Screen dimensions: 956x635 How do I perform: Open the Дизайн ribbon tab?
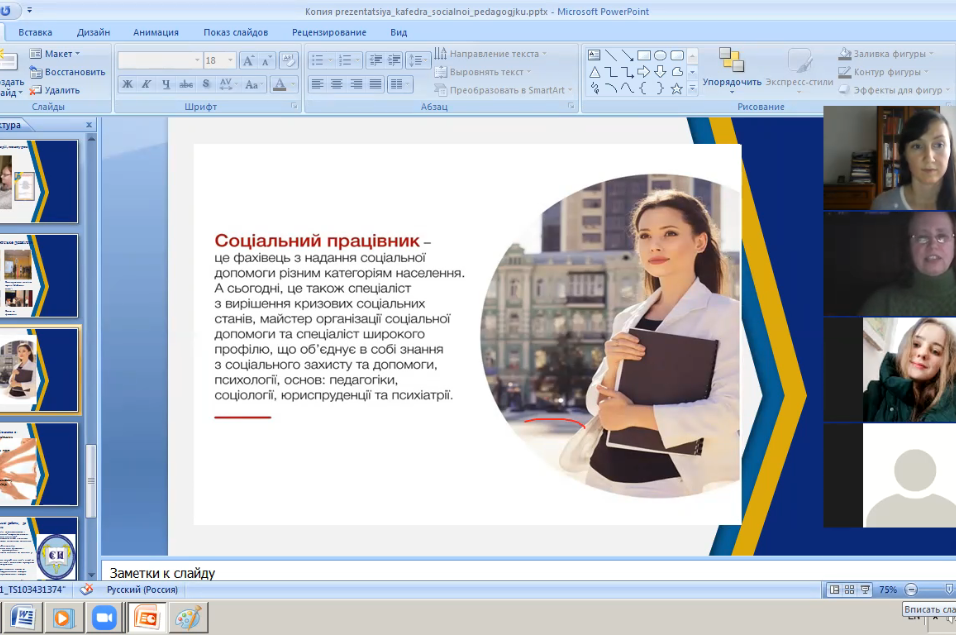pos(93,32)
